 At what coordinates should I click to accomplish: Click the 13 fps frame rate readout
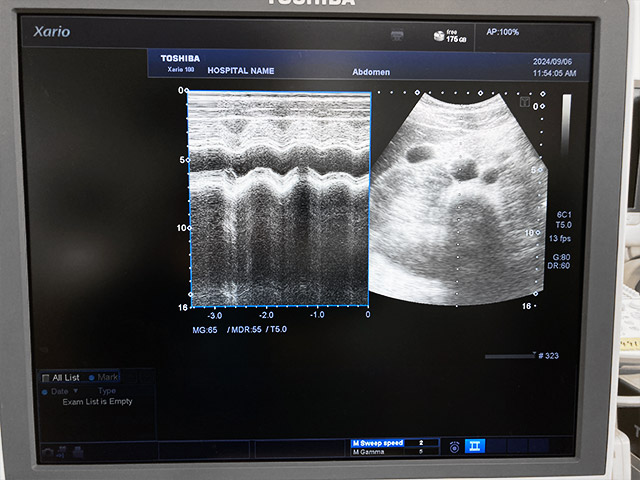coord(560,238)
